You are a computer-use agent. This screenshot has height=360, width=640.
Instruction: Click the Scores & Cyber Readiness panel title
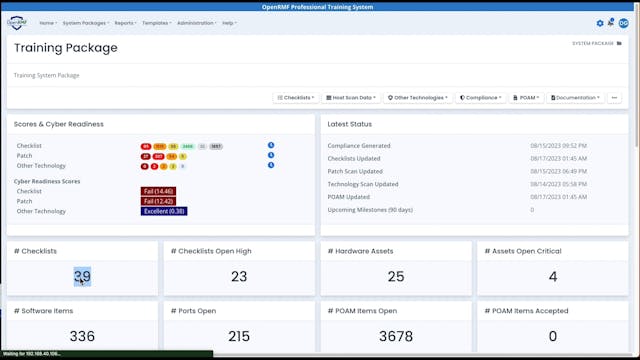pyautogui.click(x=59, y=124)
